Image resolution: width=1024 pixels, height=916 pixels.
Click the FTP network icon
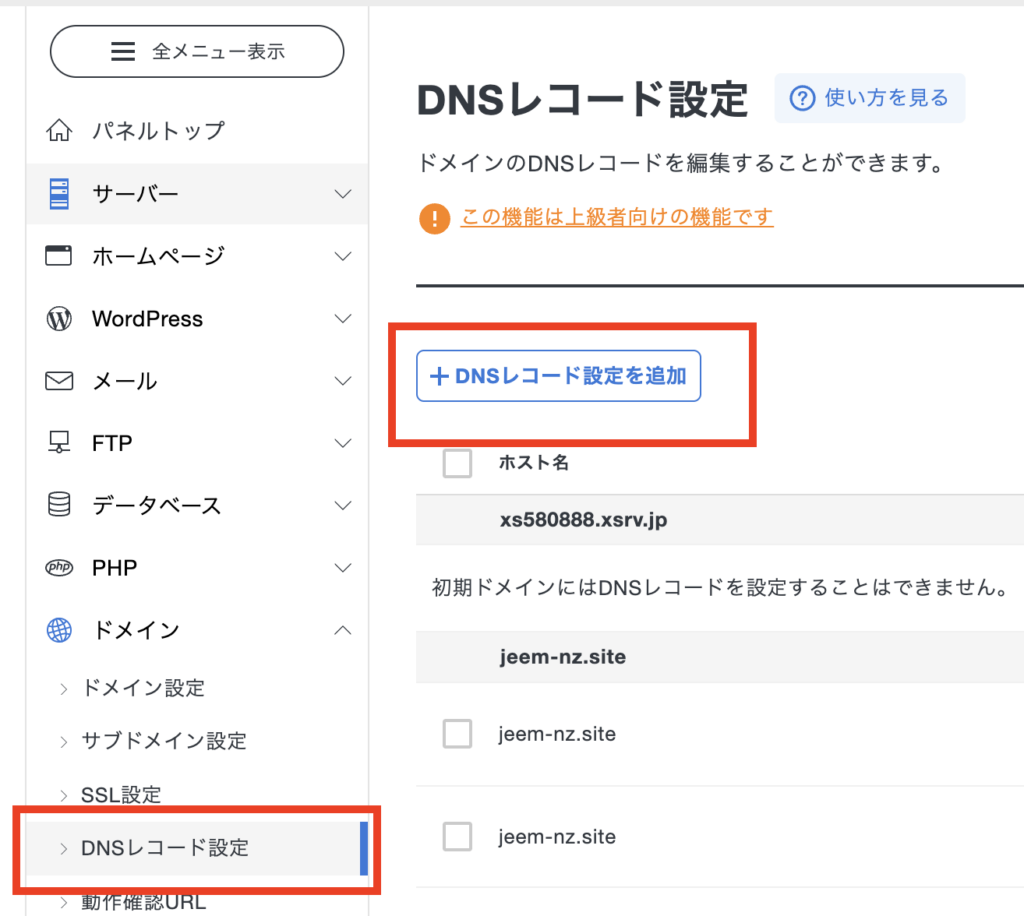[x=60, y=443]
